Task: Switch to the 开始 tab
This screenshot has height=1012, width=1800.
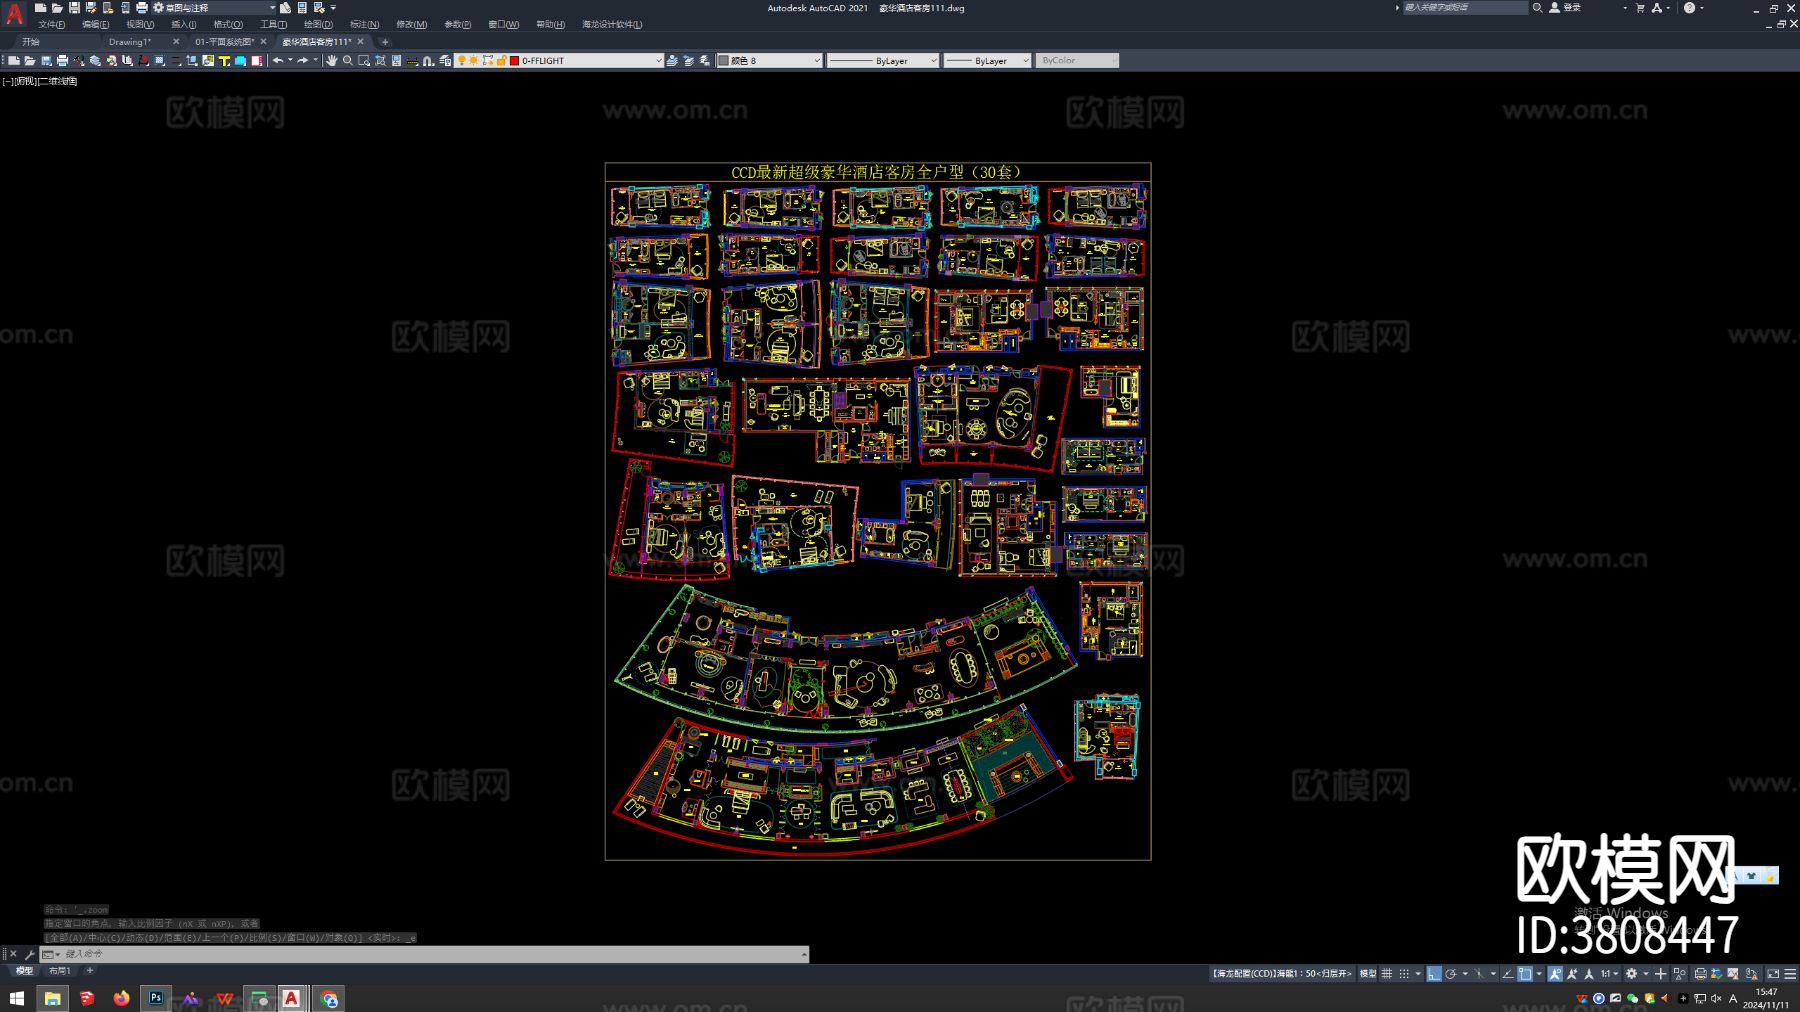Action: pos(31,42)
